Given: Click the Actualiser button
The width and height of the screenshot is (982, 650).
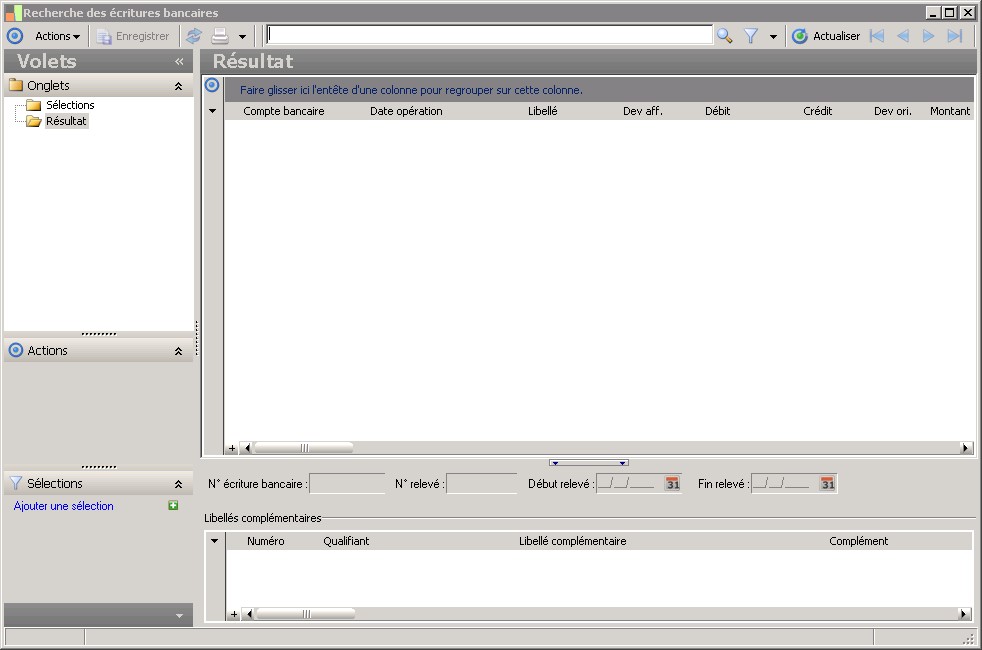Looking at the screenshot, I should [826, 36].
